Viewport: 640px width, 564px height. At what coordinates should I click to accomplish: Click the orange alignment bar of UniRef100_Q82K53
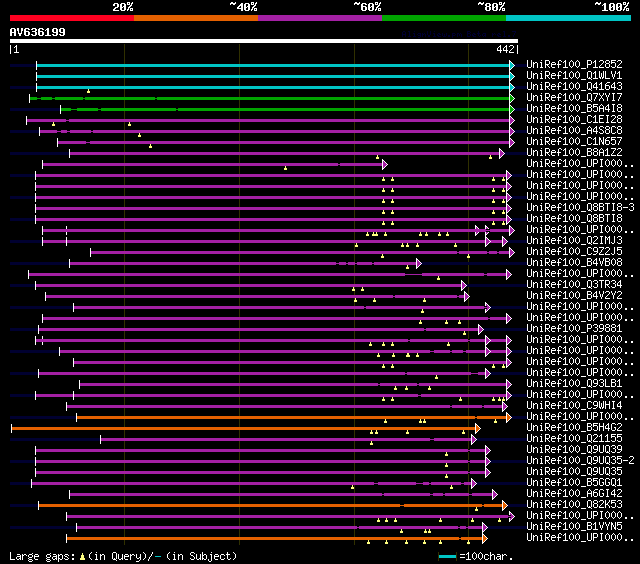[x=273, y=506]
